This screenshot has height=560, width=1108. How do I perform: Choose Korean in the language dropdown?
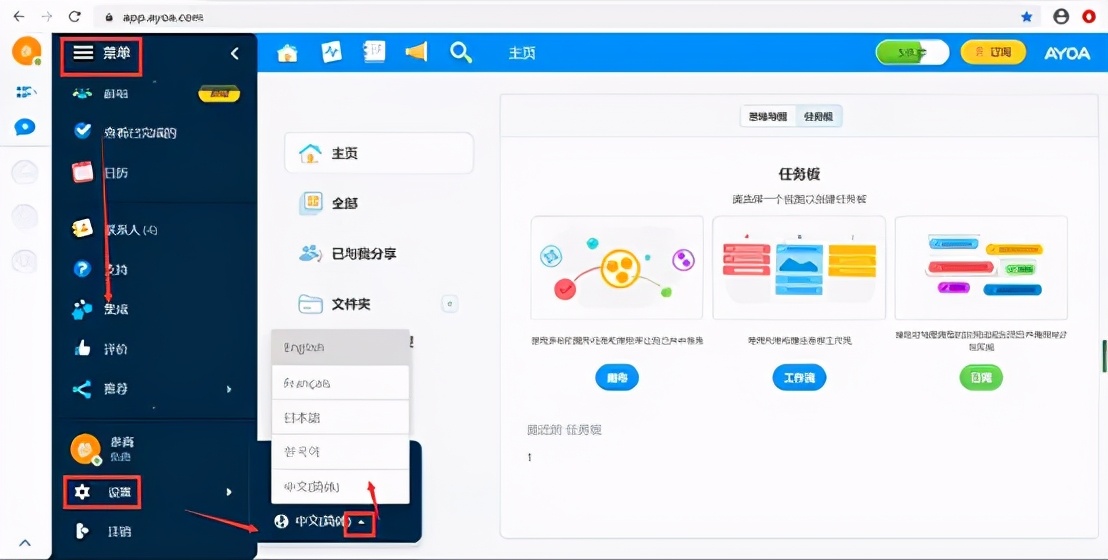[340, 451]
